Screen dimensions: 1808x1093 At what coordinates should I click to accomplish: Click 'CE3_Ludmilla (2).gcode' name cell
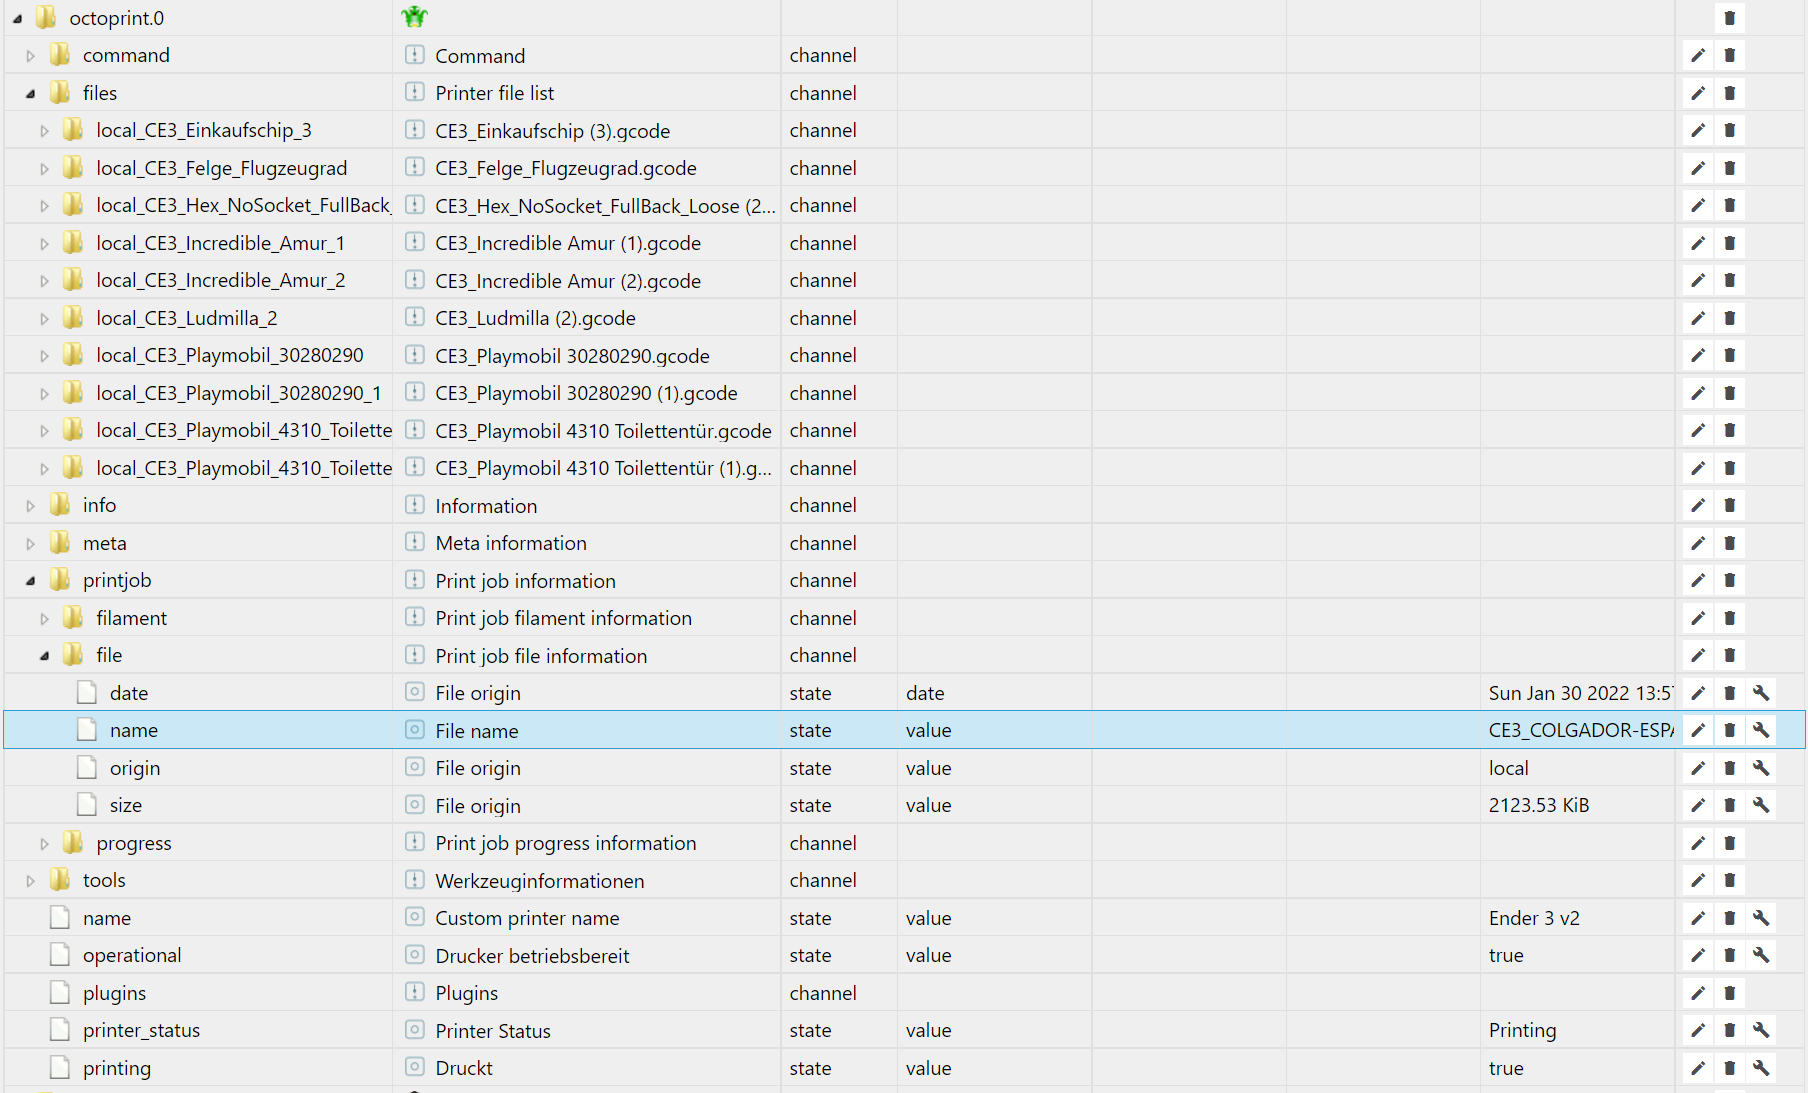click(535, 318)
